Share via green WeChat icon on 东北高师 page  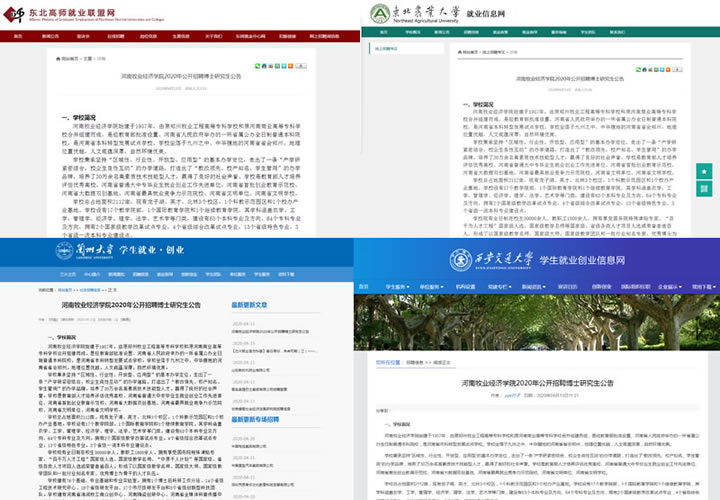pos(258,66)
